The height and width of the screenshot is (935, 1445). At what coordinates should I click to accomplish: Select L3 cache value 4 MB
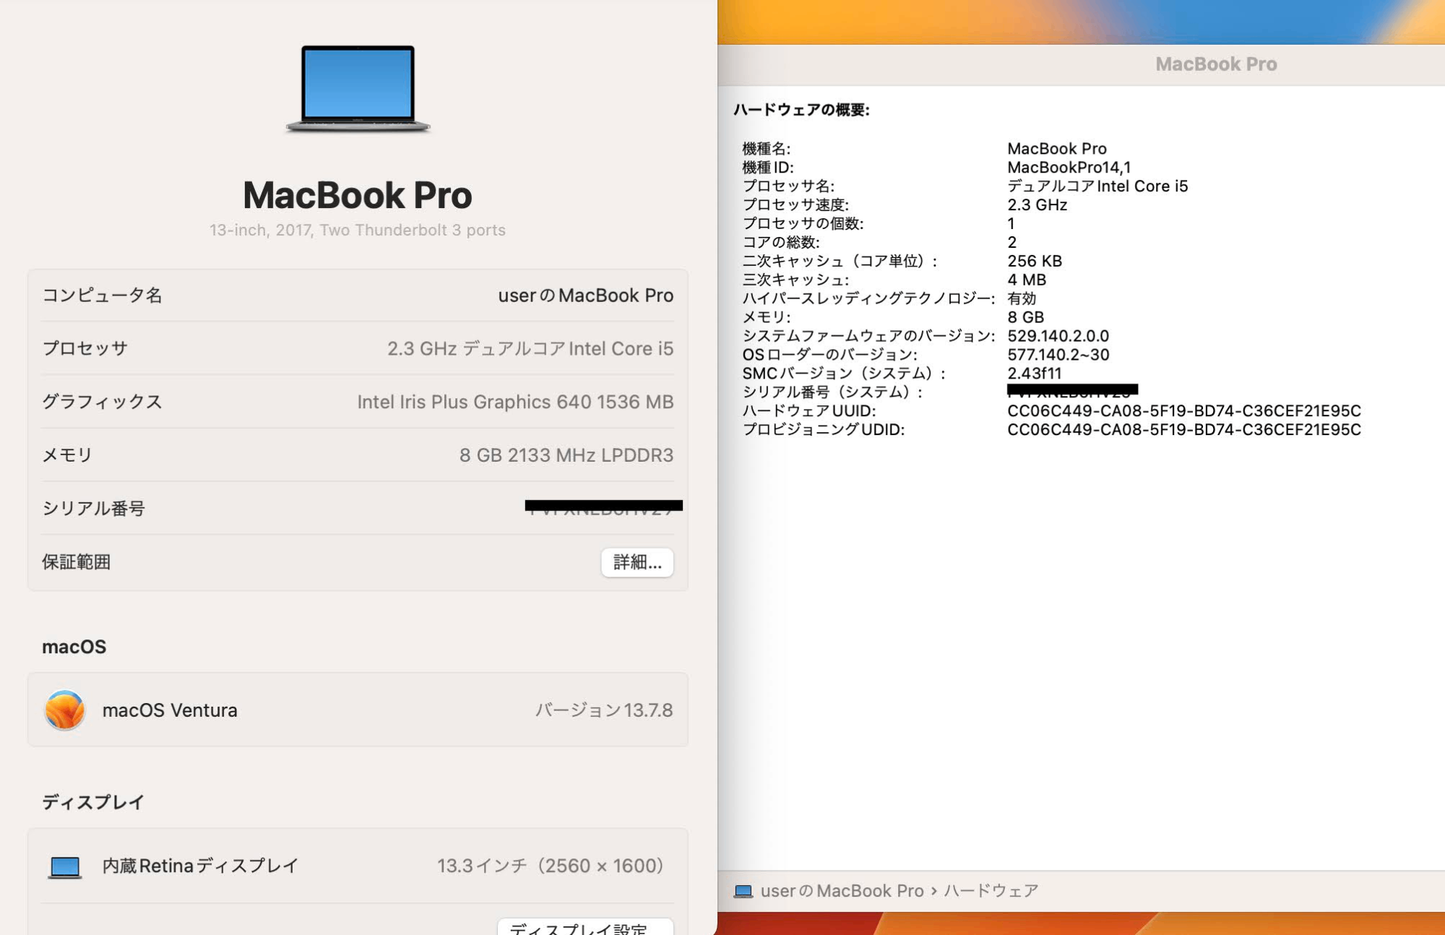pos(1027,280)
